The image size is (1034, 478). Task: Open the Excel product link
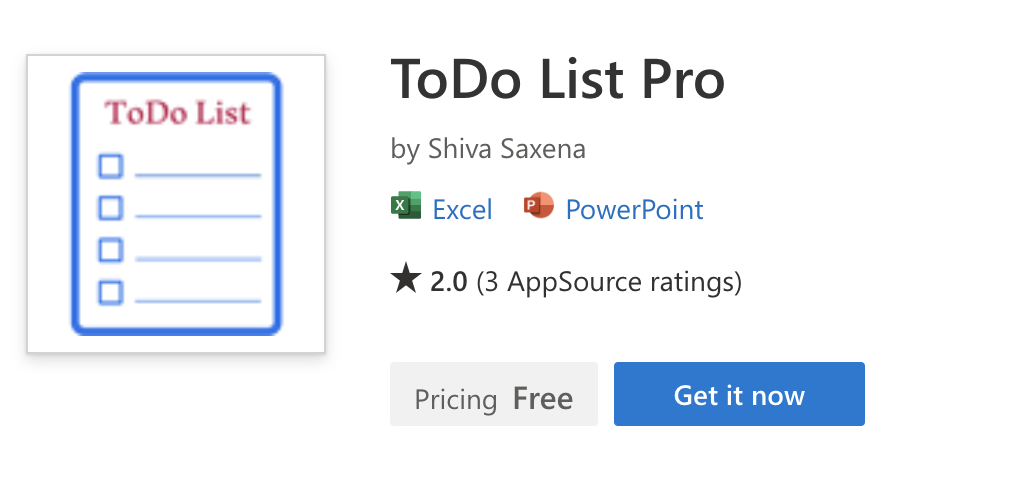coord(462,210)
